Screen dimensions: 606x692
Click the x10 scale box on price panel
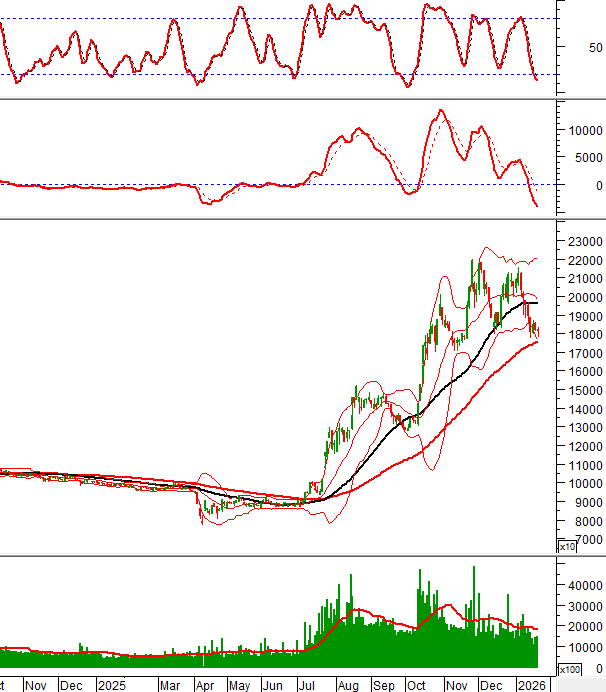point(566,546)
